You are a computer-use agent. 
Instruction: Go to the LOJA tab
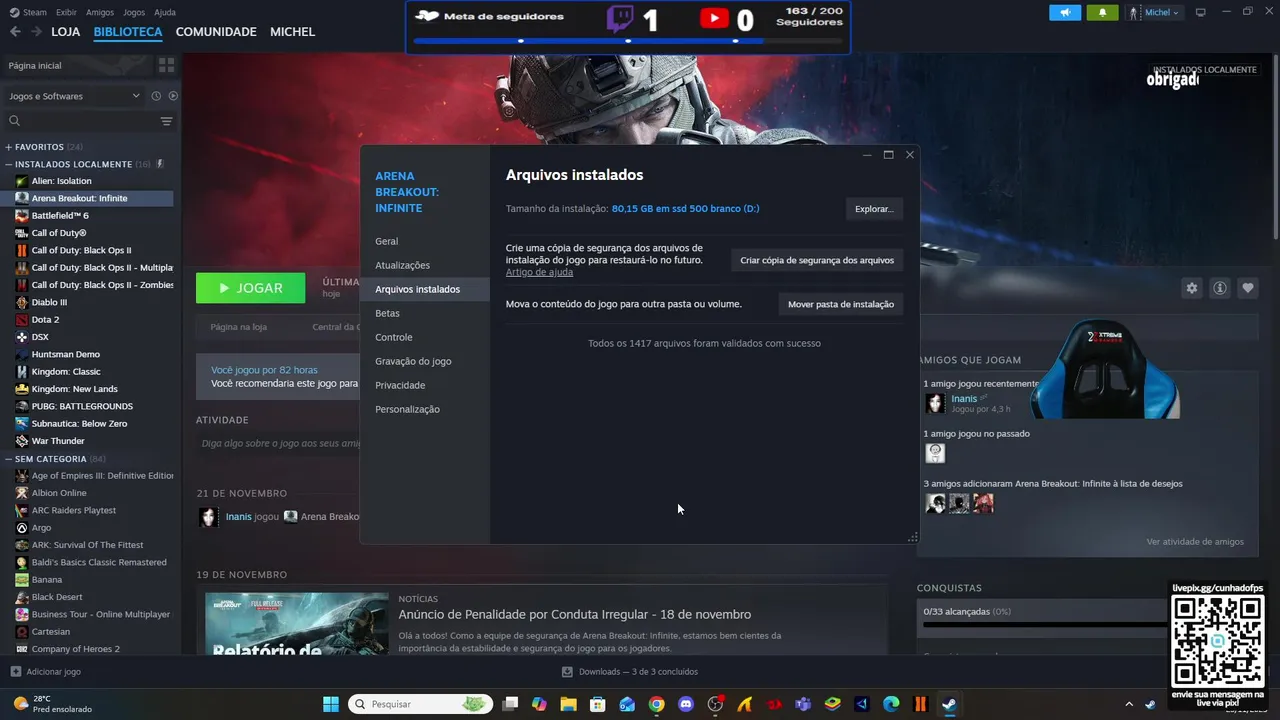coord(66,32)
